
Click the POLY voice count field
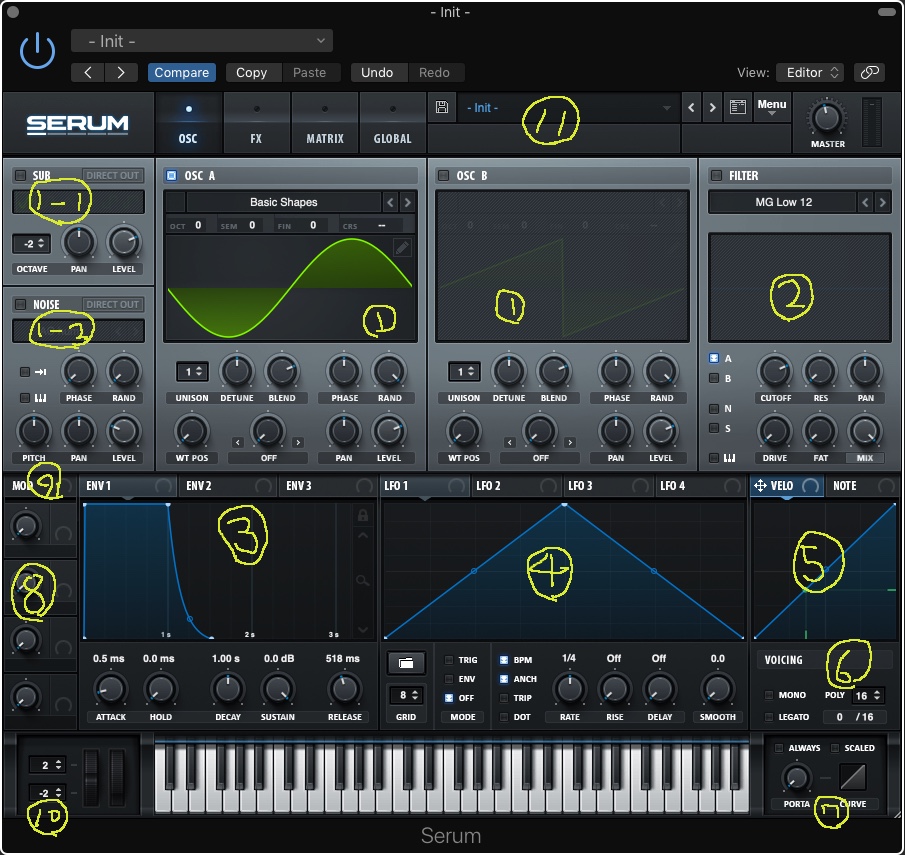coord(868,695)
